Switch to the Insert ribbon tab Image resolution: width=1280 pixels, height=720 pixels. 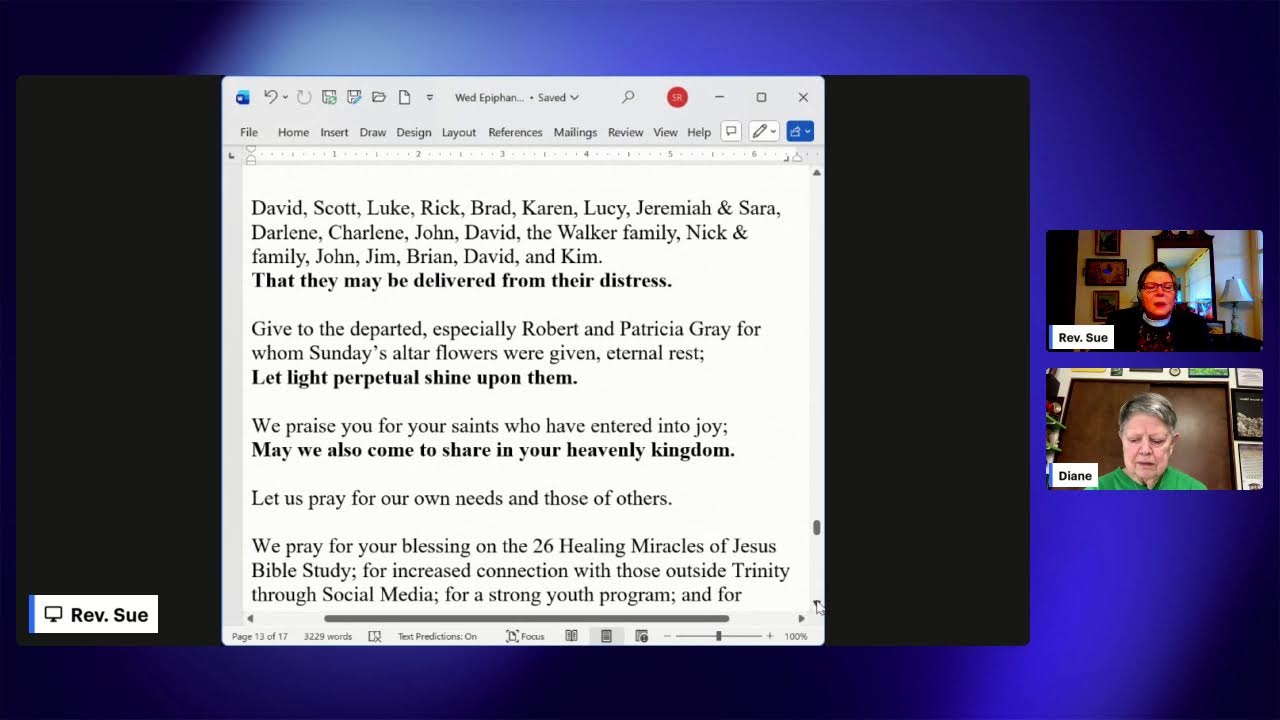[x=334, y=132]
